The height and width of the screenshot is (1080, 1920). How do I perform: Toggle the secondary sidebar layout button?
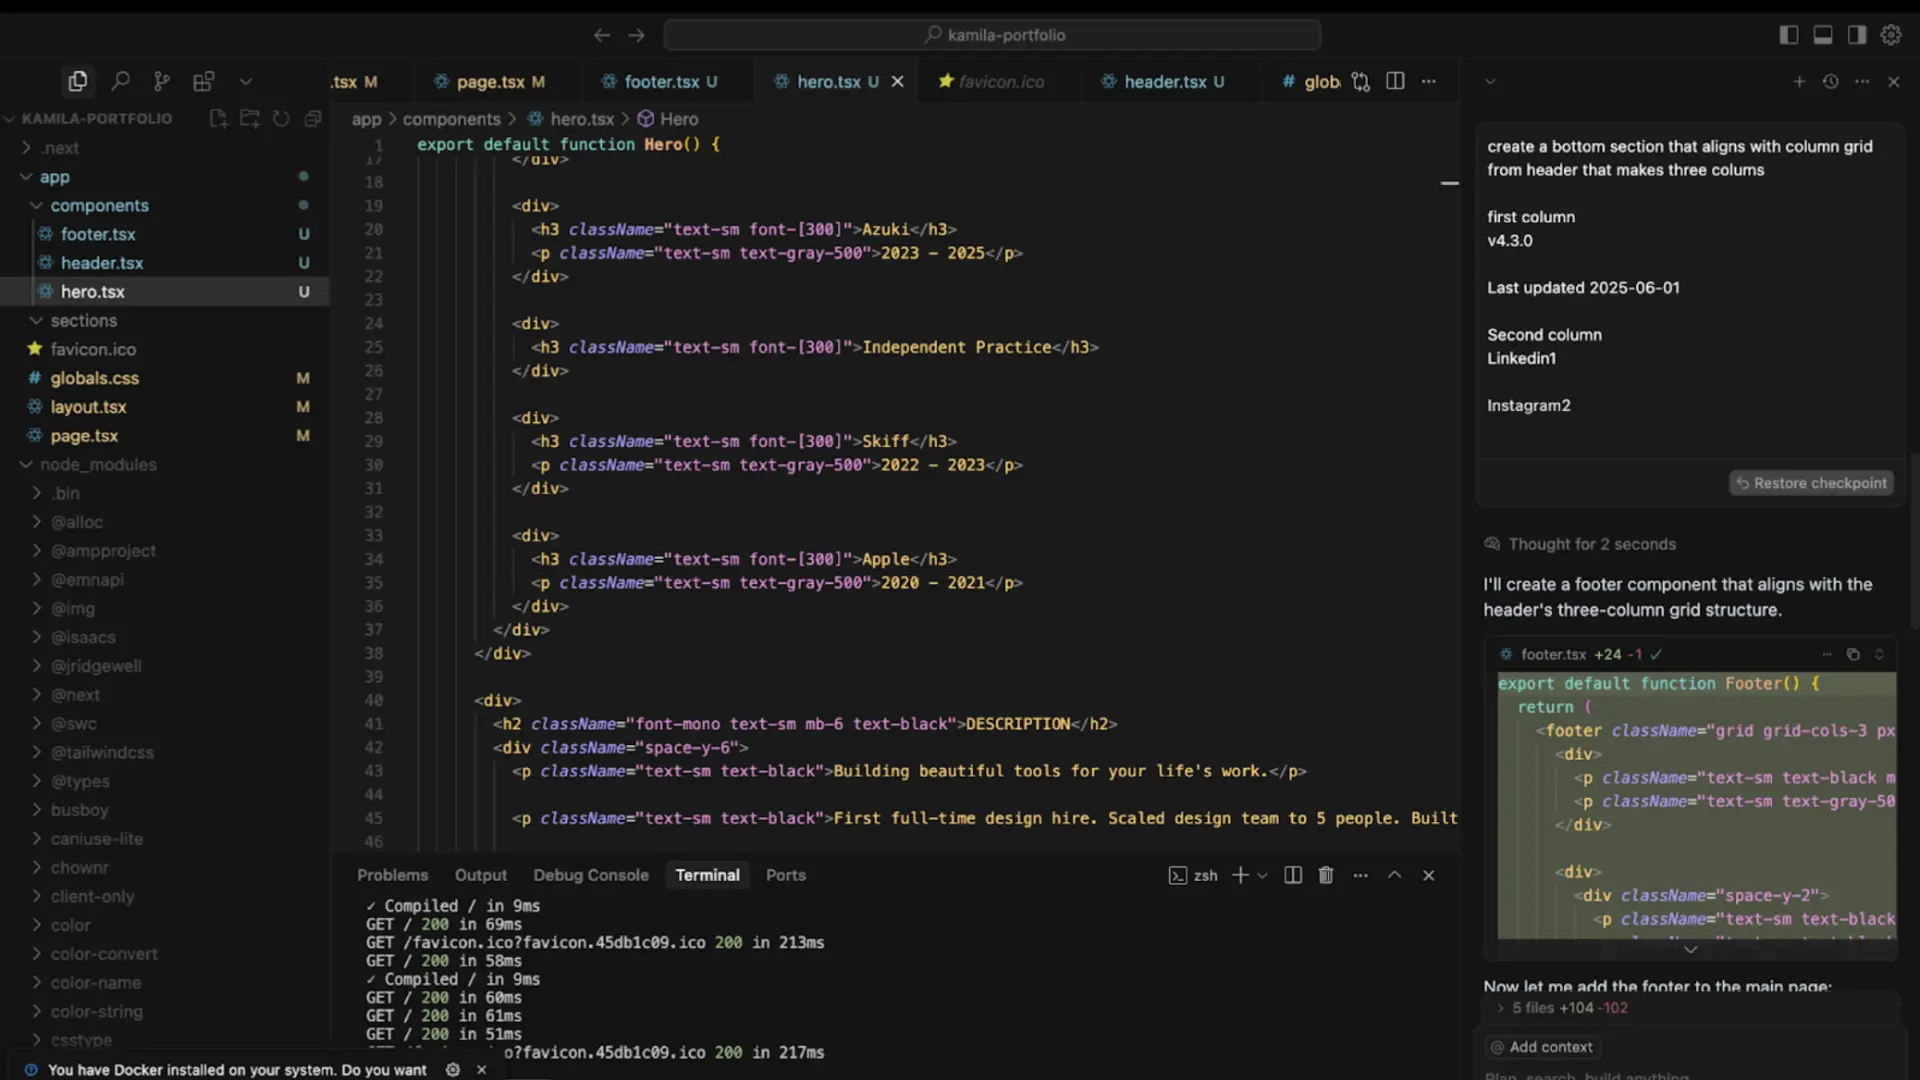tap(1857, 35)
